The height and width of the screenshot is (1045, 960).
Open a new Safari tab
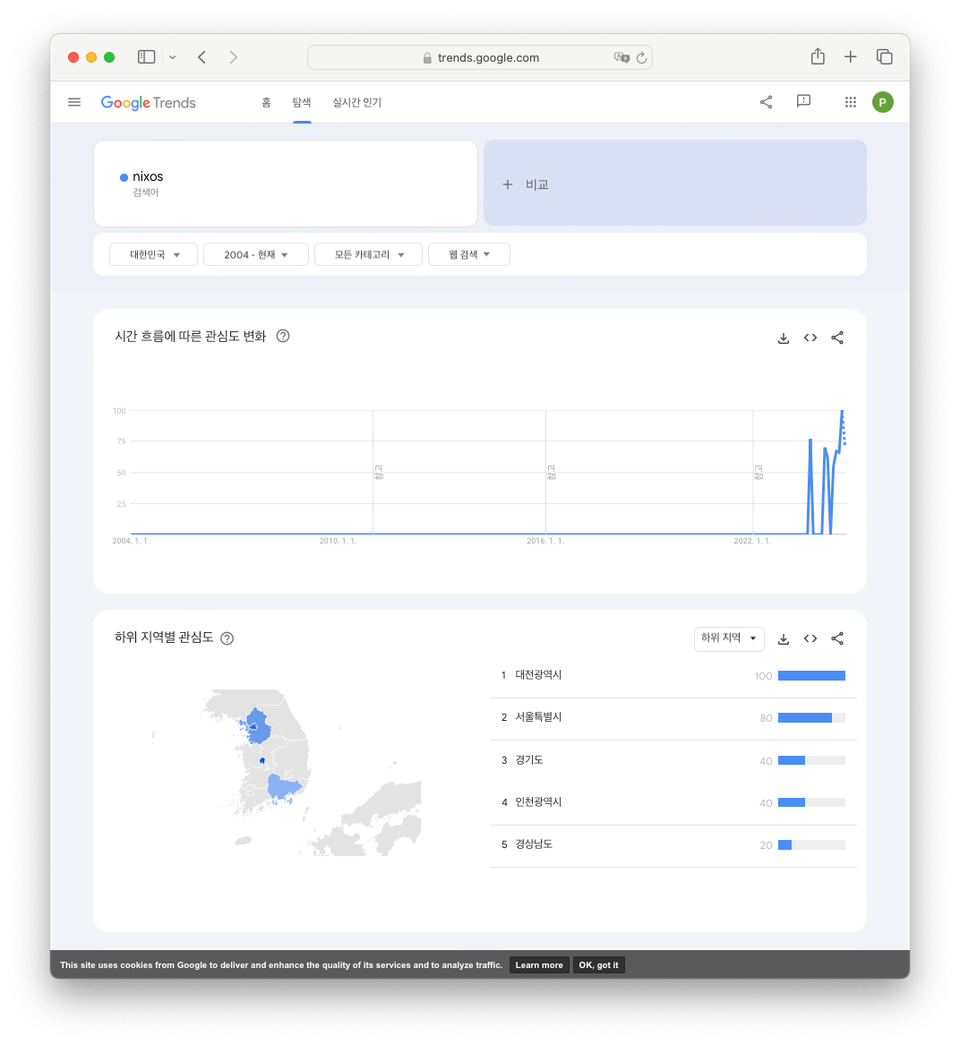850,57
